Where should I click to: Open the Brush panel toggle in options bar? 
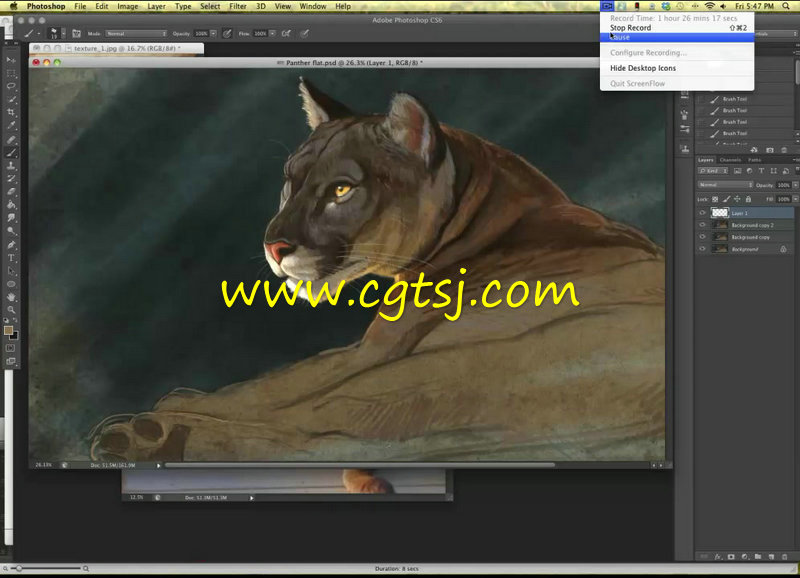coord(77,34)
